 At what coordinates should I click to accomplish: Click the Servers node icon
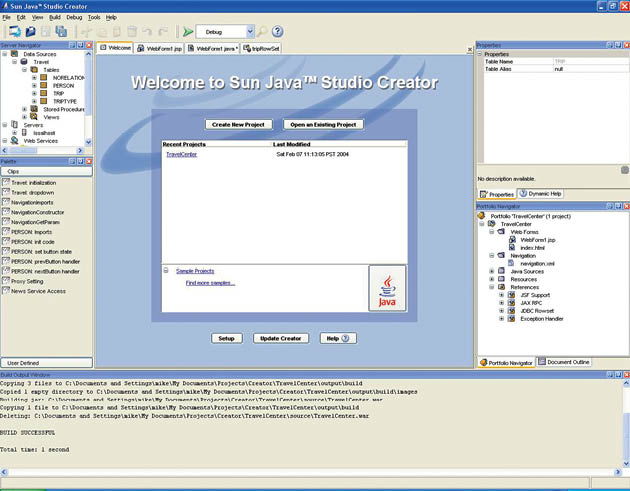tap(15, 125)
